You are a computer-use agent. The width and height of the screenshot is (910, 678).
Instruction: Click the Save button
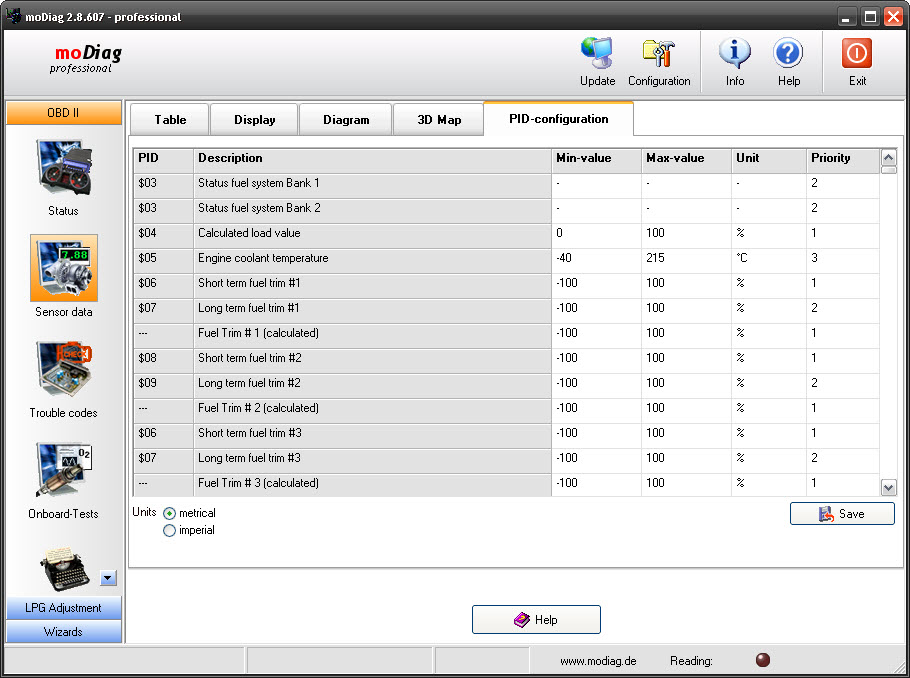coord(842,514)
